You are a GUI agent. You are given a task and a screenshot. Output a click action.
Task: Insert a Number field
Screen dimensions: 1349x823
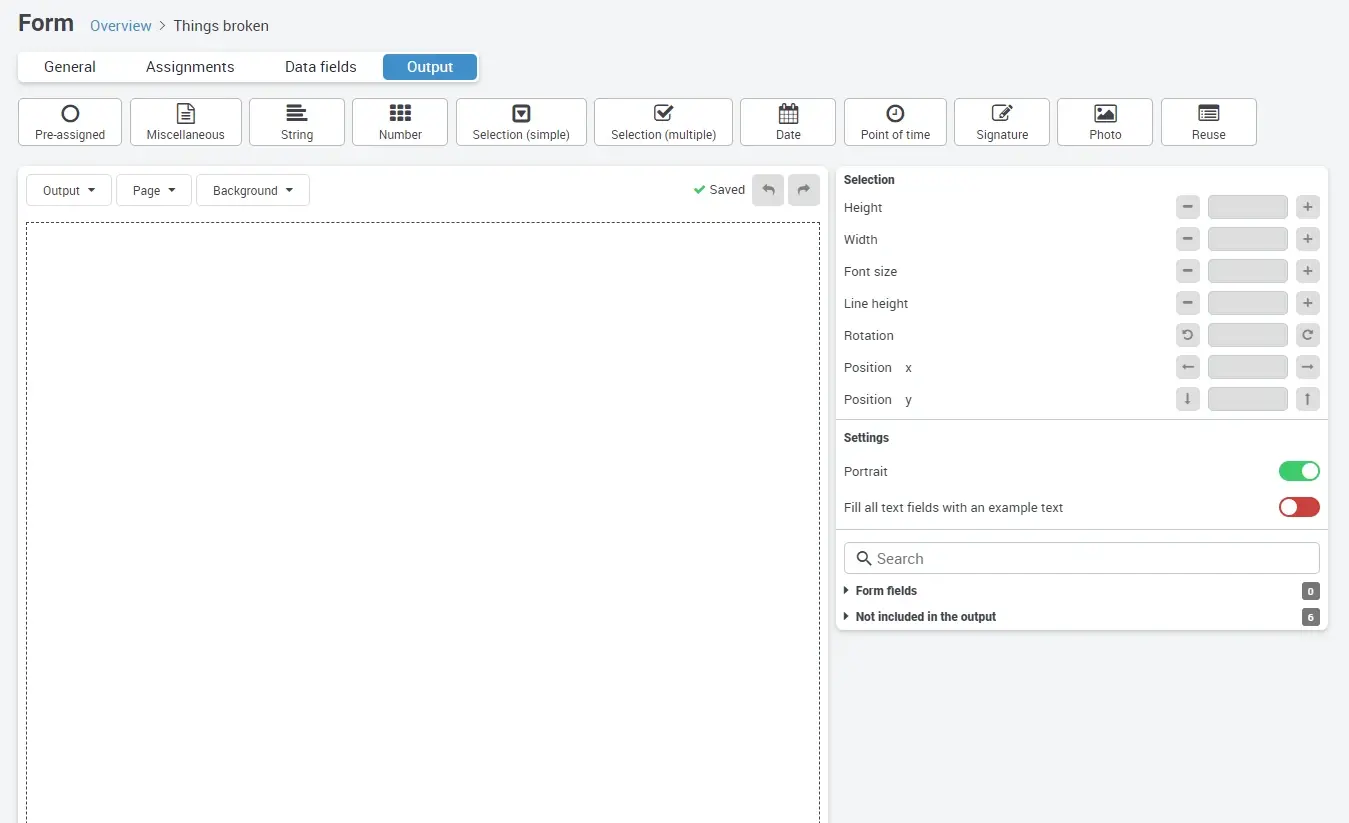[x=399, y=121]
